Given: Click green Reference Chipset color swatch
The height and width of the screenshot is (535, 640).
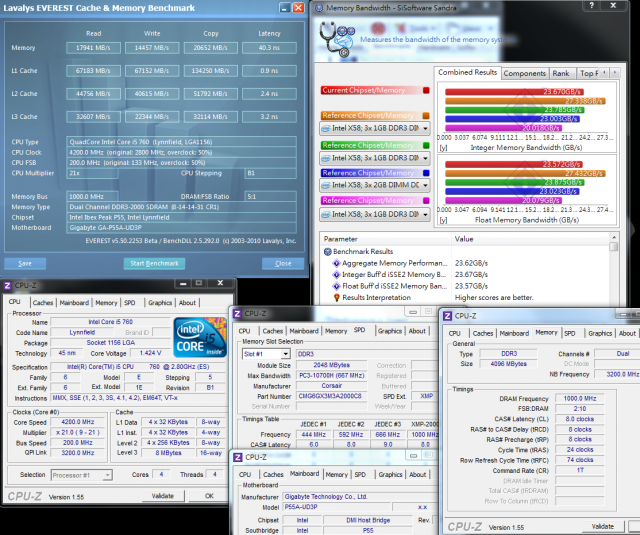Looking at the screenshot, I should tap(426, 145).
